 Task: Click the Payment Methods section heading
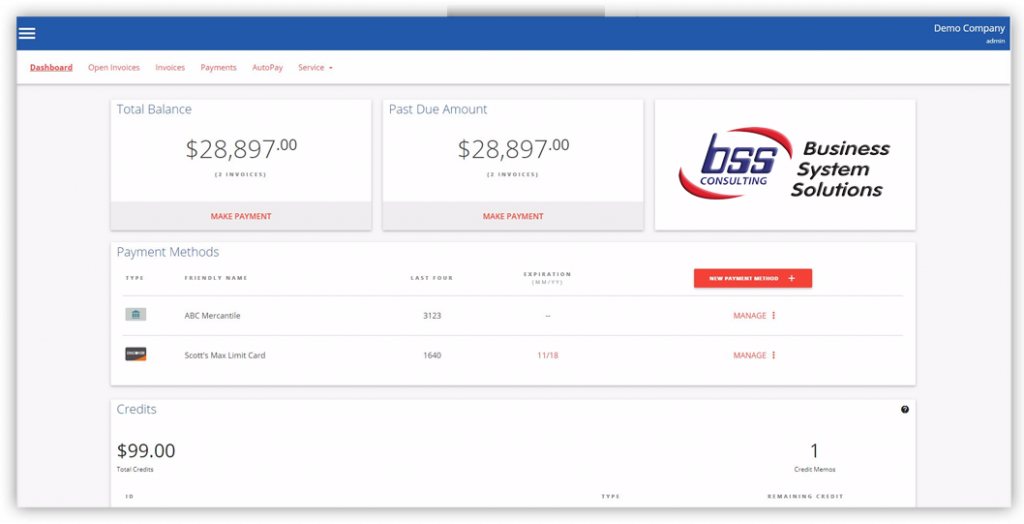168,252
